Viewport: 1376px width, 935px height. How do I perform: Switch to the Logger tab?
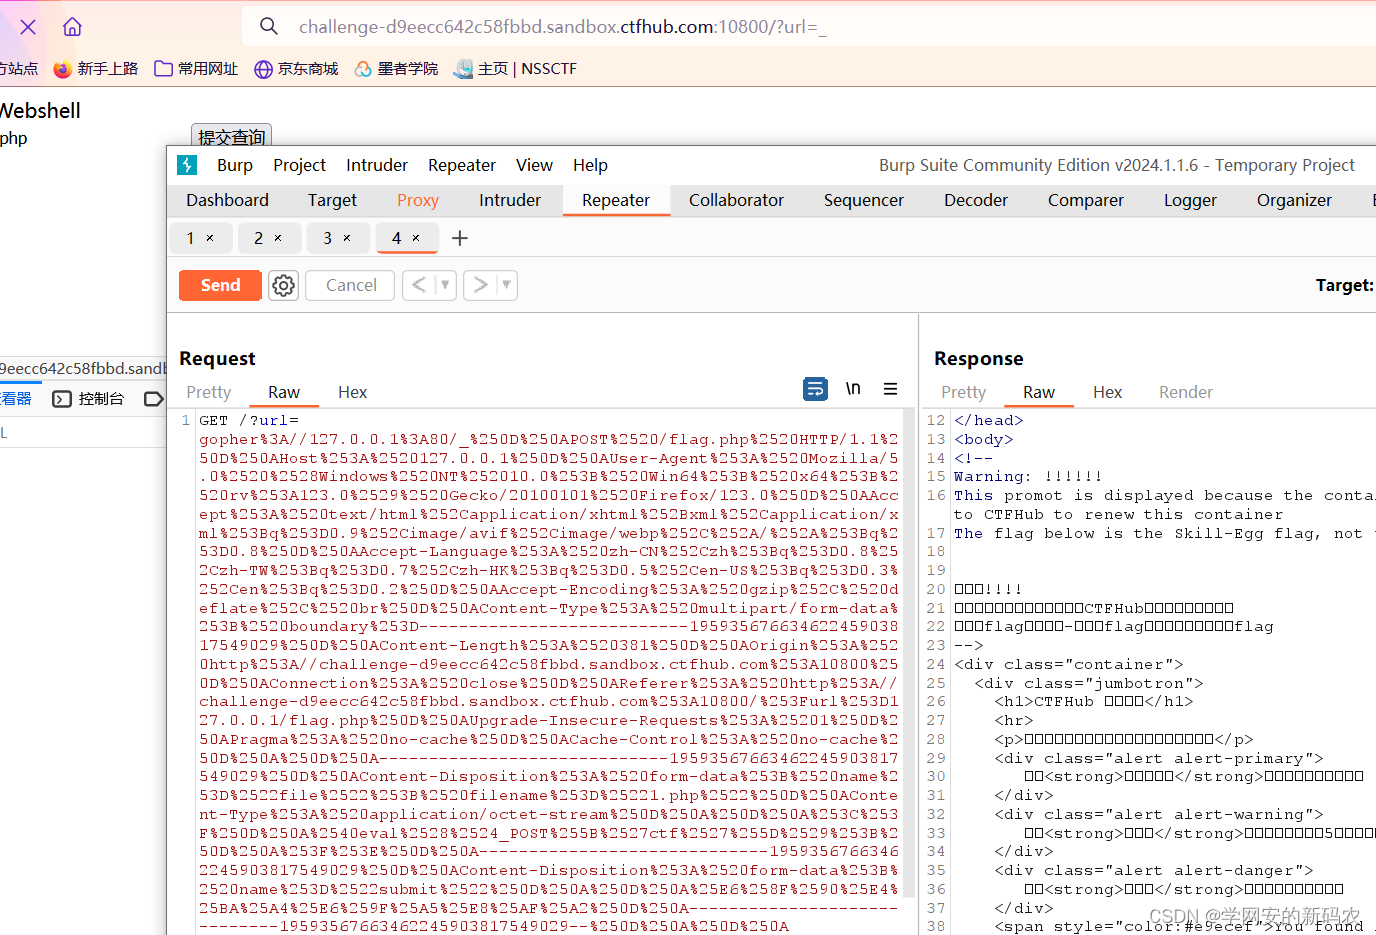click(1190, 200)
